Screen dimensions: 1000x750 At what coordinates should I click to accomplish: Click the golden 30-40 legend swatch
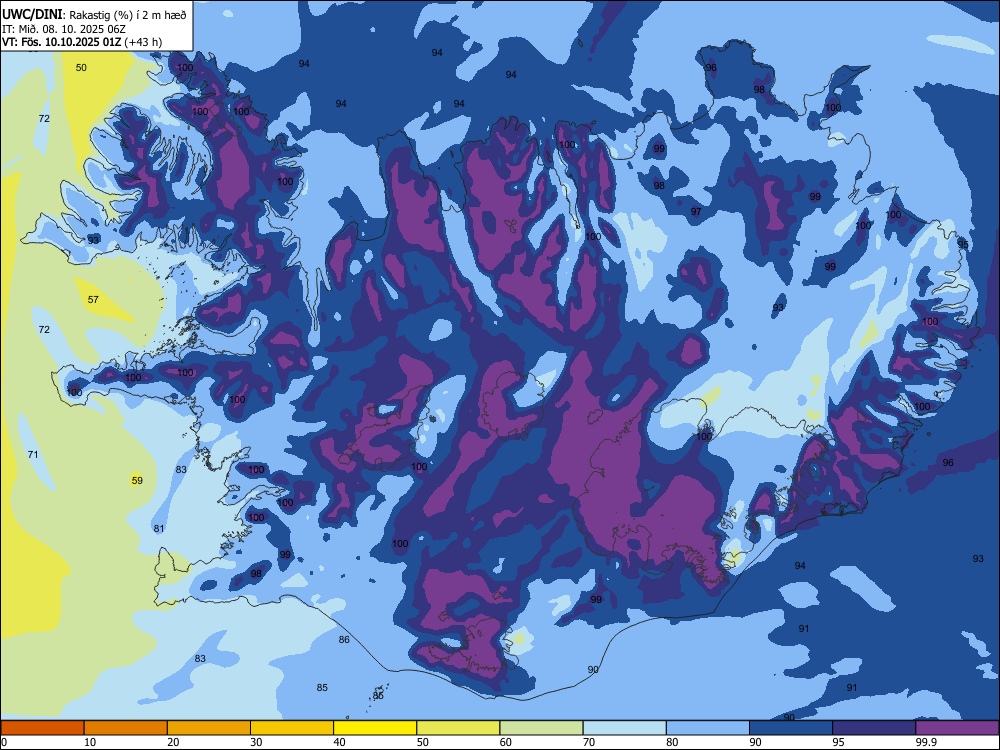292,728
